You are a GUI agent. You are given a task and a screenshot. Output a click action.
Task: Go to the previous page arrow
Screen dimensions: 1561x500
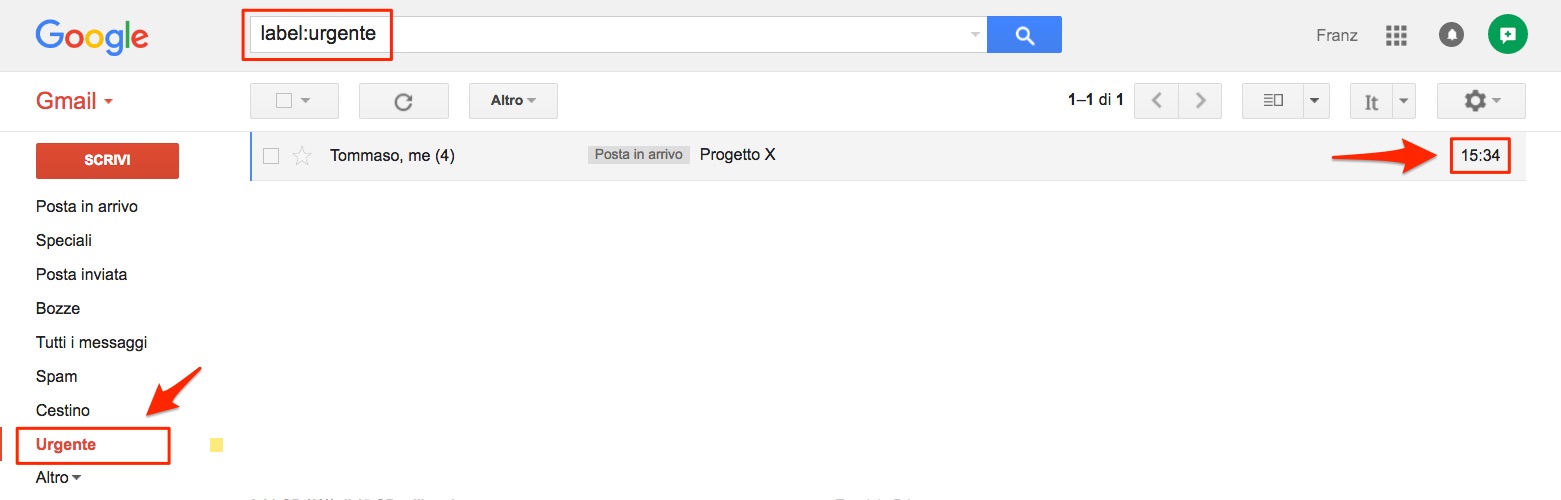[1157, 101]
